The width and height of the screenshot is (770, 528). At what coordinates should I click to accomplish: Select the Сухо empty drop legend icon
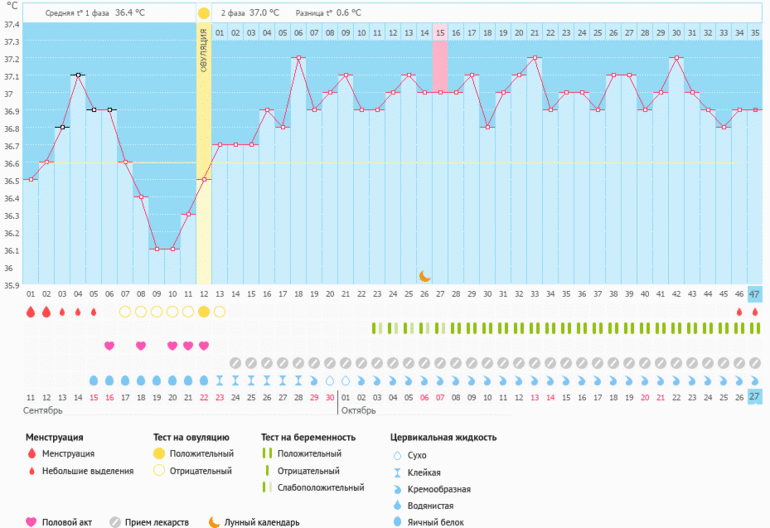tap(397, 455)
